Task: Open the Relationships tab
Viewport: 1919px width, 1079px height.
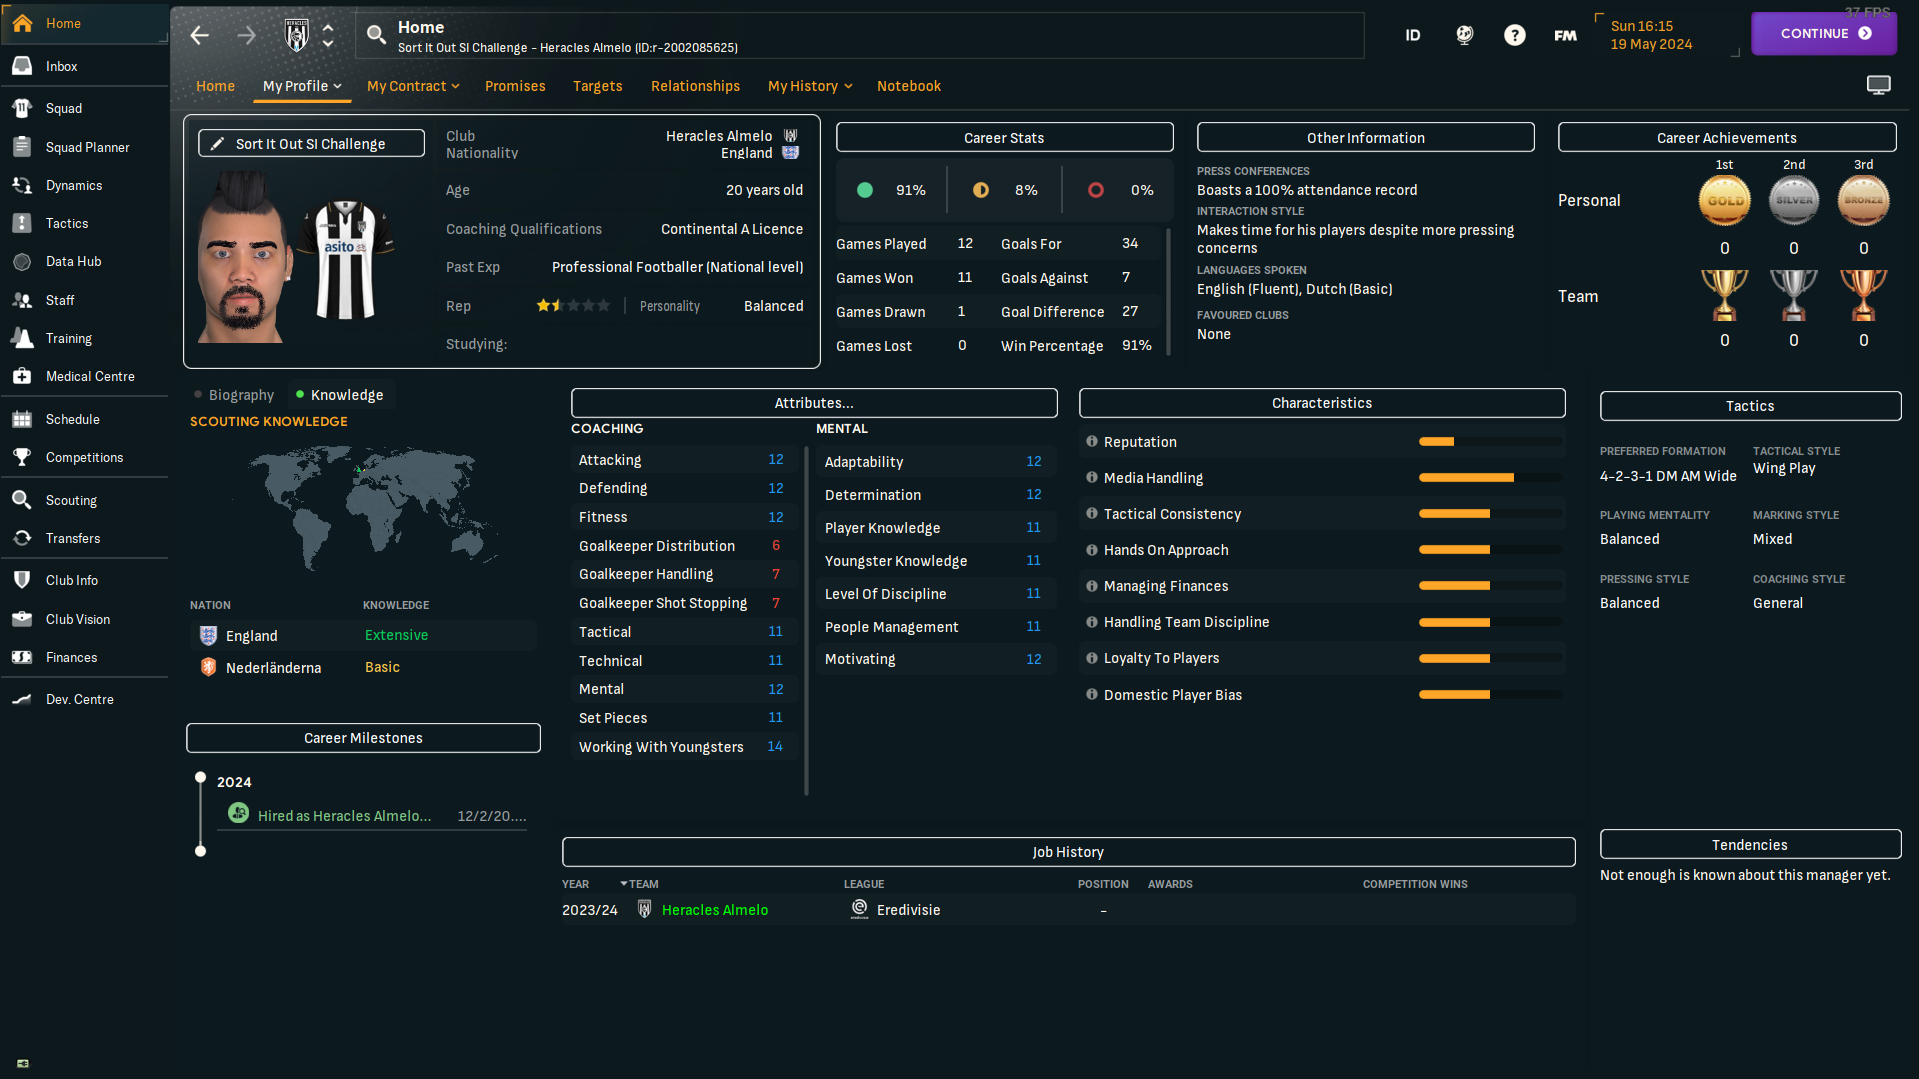Action: [695, 86]
